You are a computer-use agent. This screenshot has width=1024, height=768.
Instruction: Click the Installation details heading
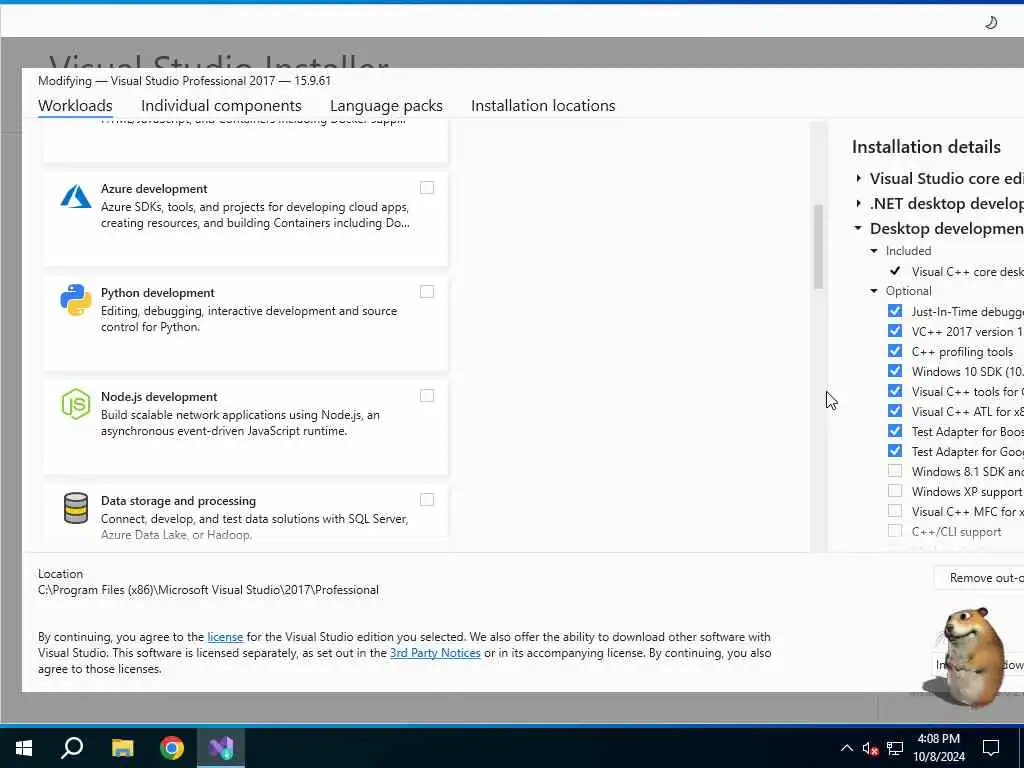tap(926, 147)
